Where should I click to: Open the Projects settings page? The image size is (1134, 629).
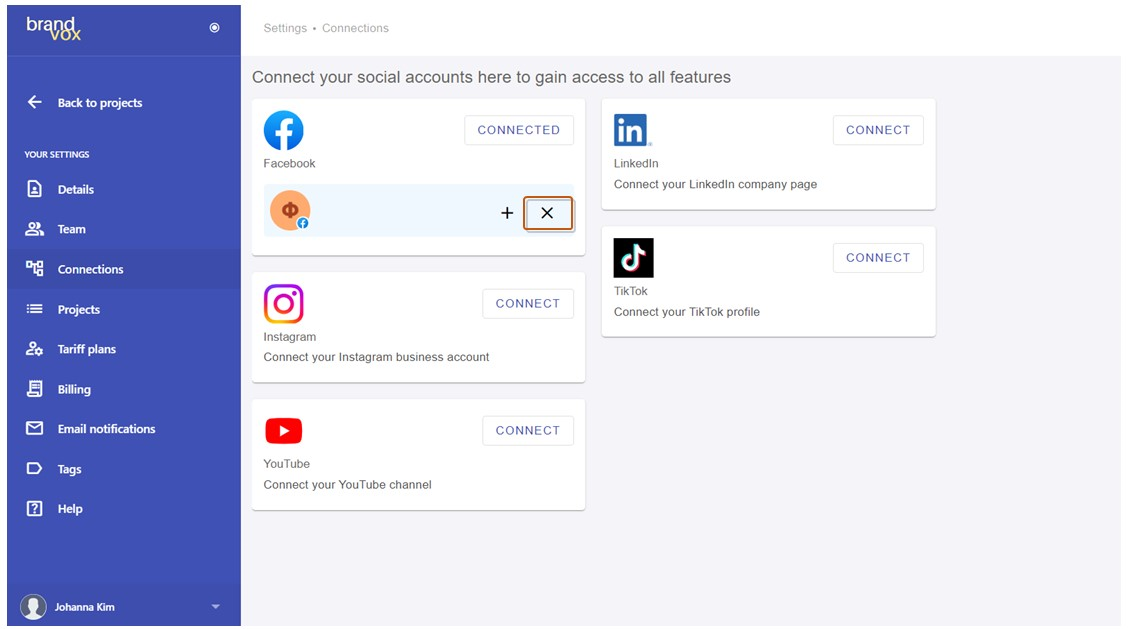coord(79,309)
